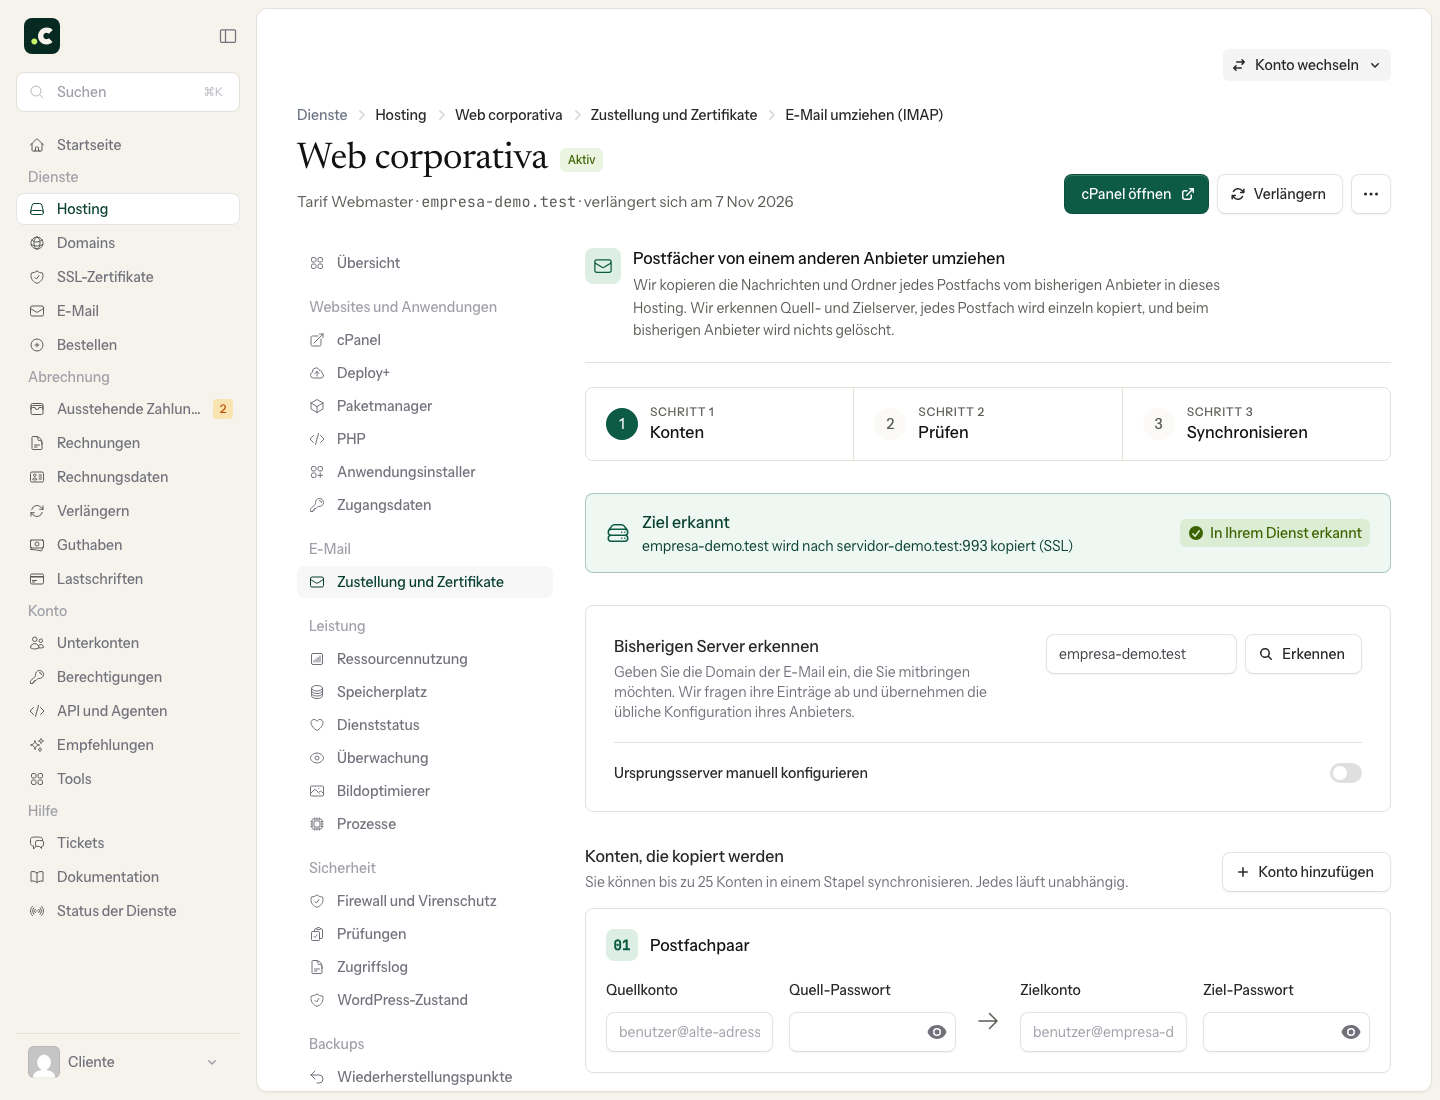Click the Zugangsdaten key icon
1440x1100 pixels.
[x=317, y=505]
